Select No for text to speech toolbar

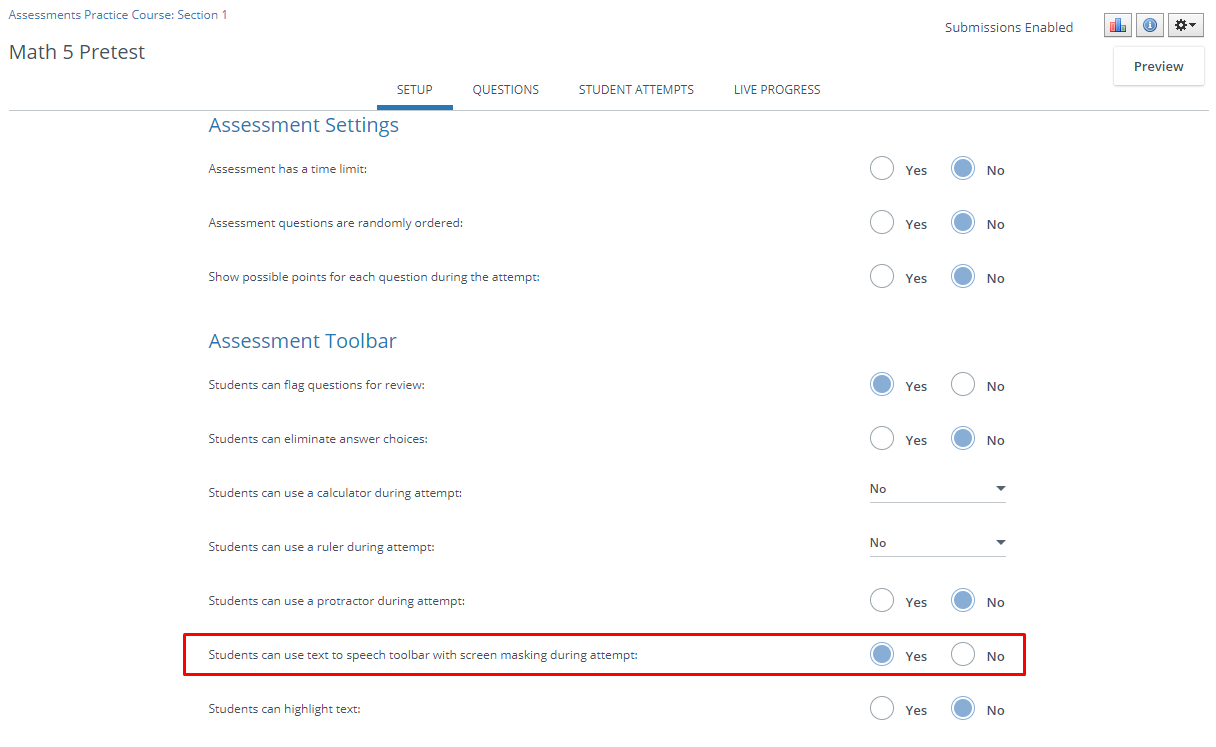[963, 655]
